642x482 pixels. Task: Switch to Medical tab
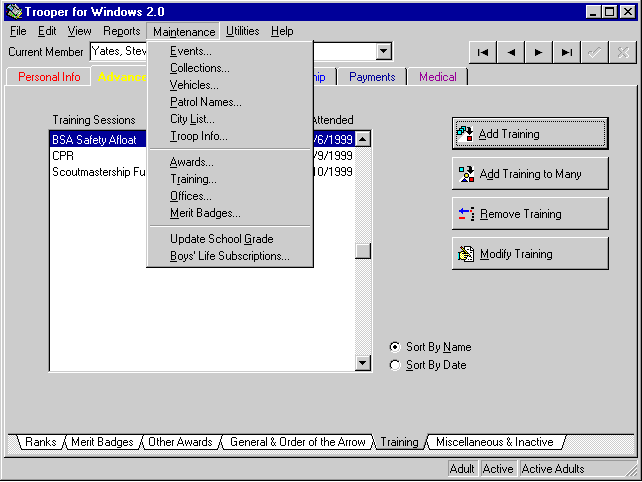pos(437,77)
